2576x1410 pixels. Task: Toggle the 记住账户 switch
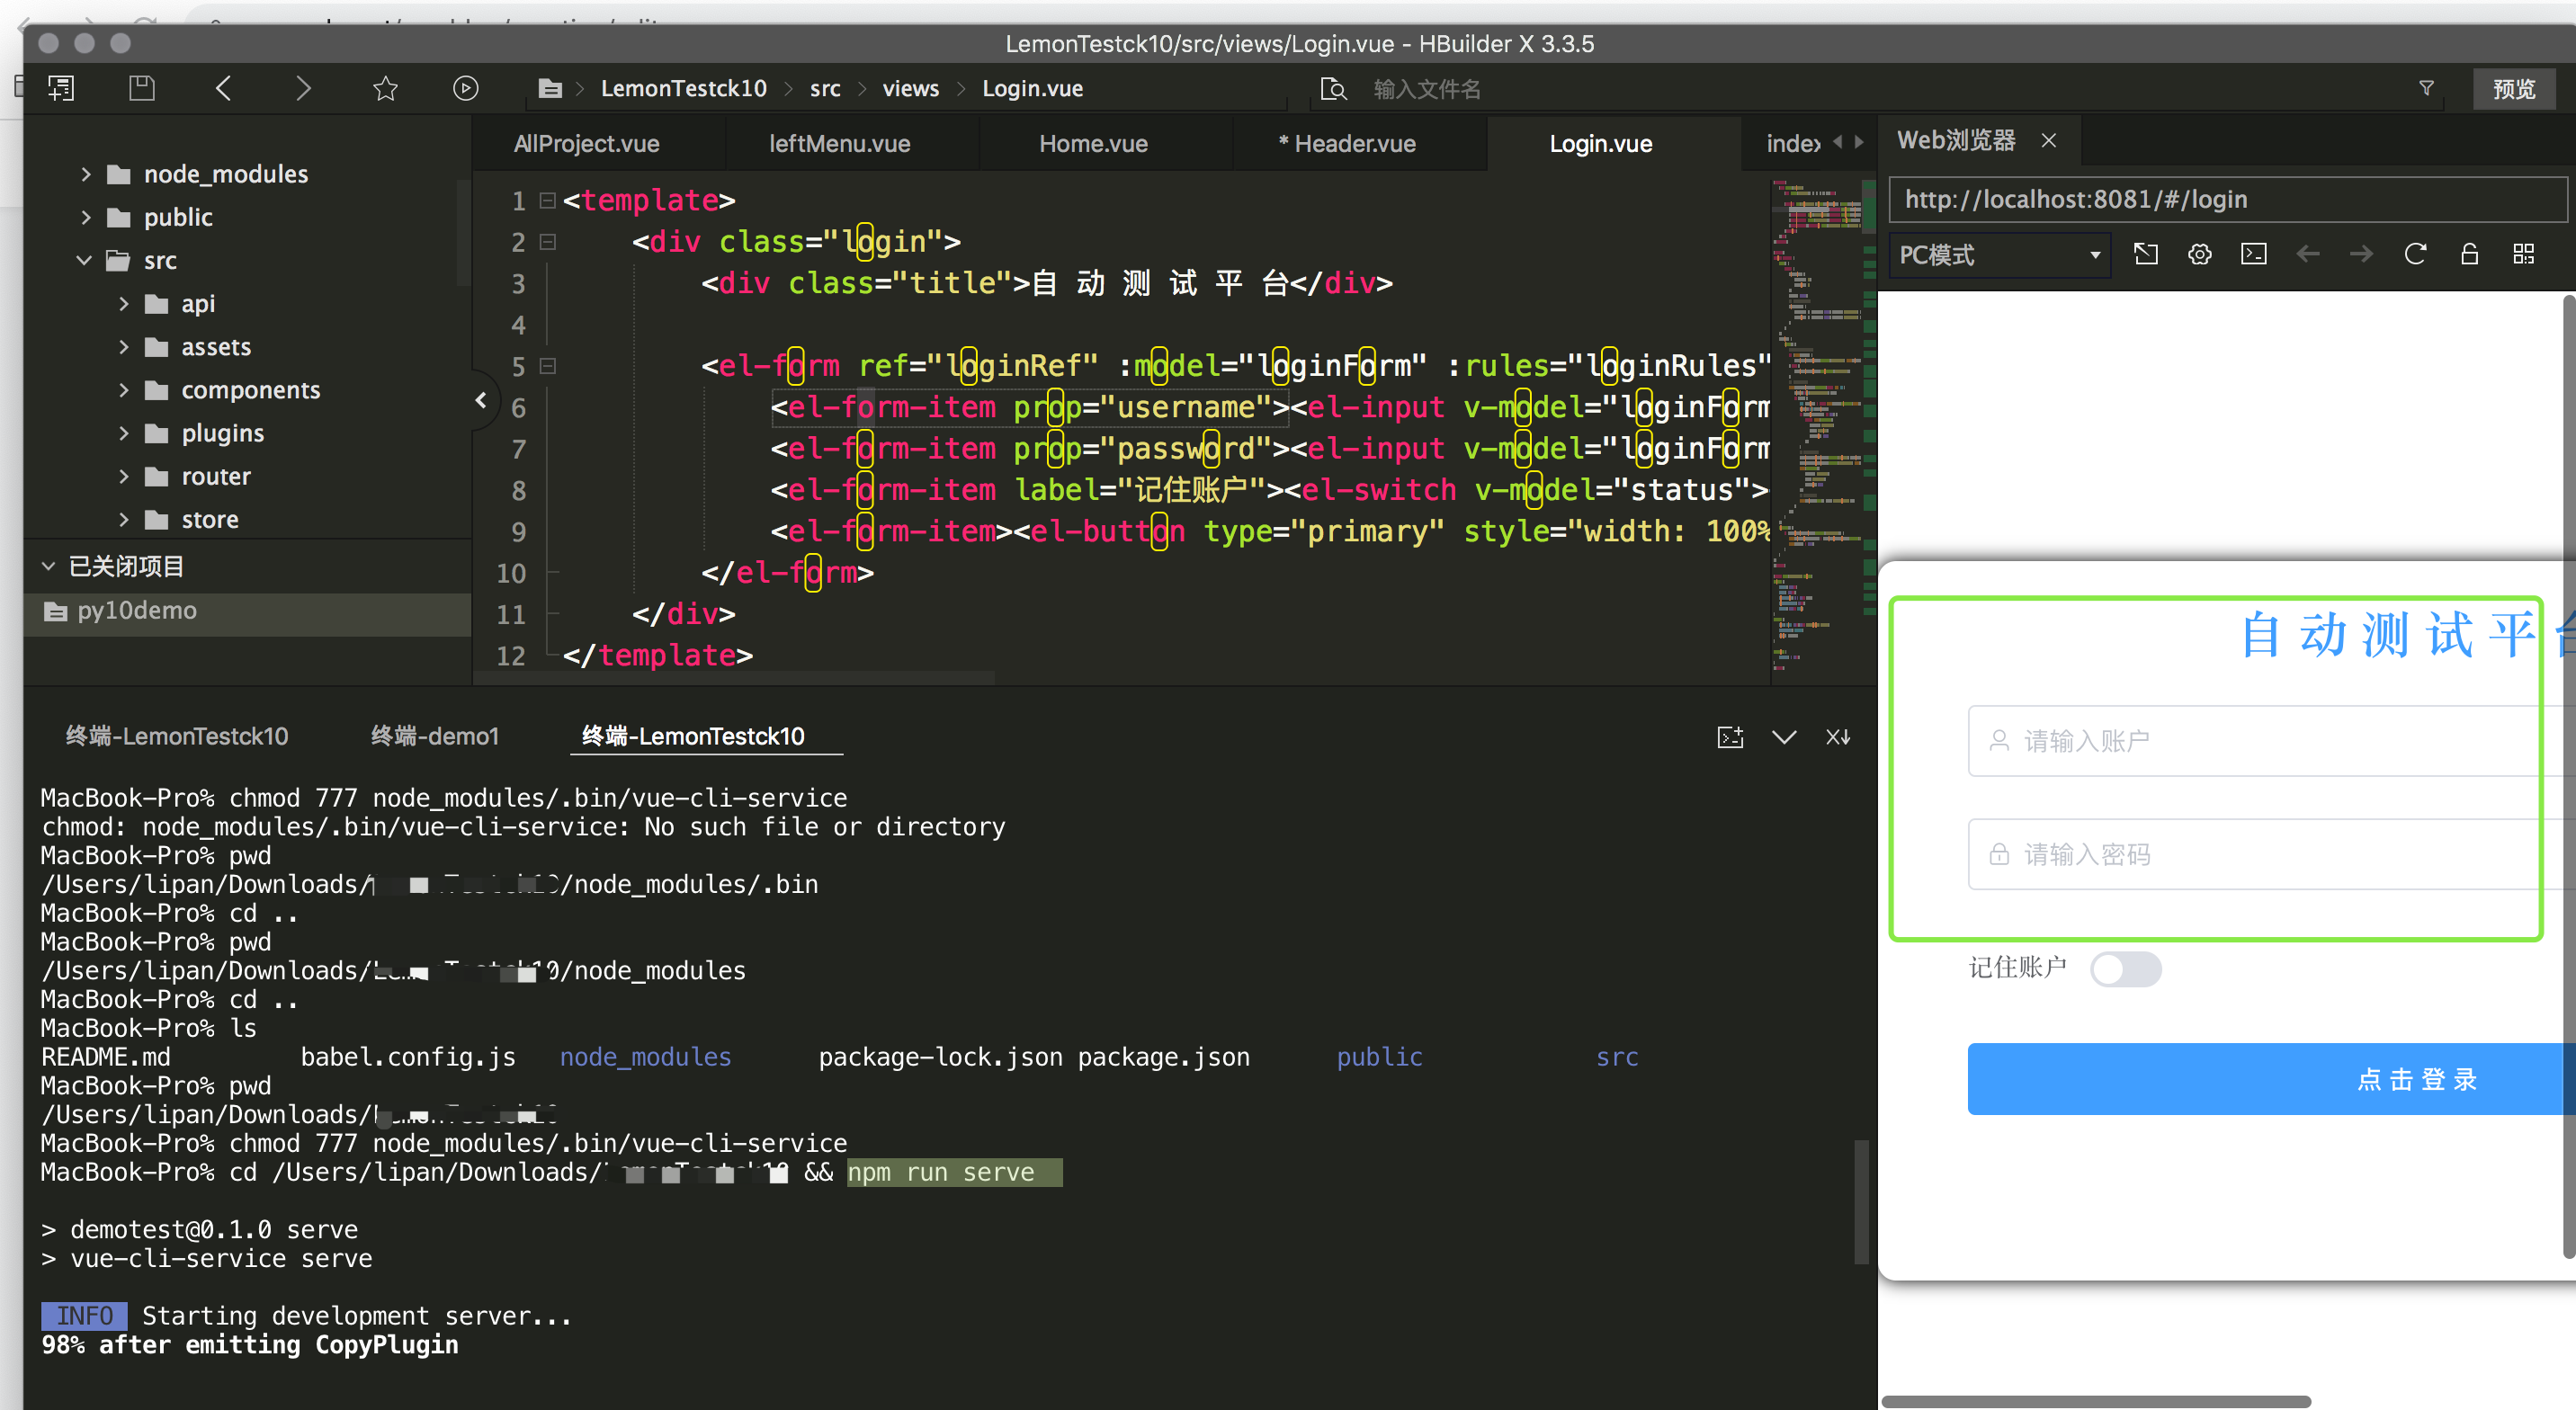(2125, 968)
